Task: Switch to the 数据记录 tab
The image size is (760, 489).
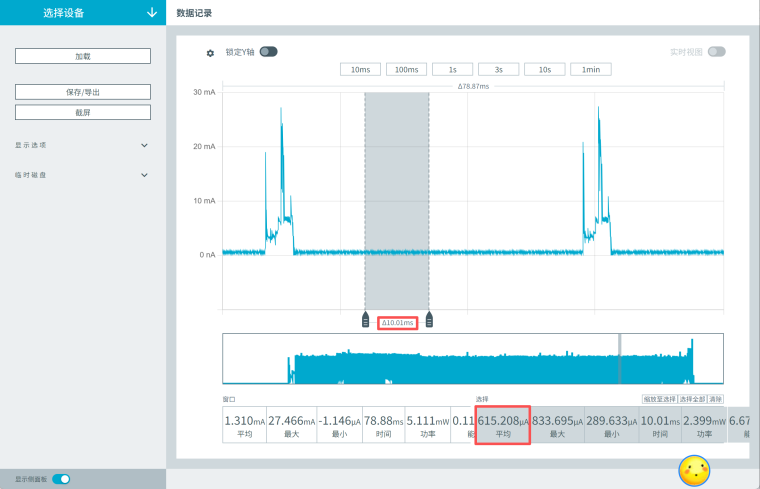Action: [194, 13]
